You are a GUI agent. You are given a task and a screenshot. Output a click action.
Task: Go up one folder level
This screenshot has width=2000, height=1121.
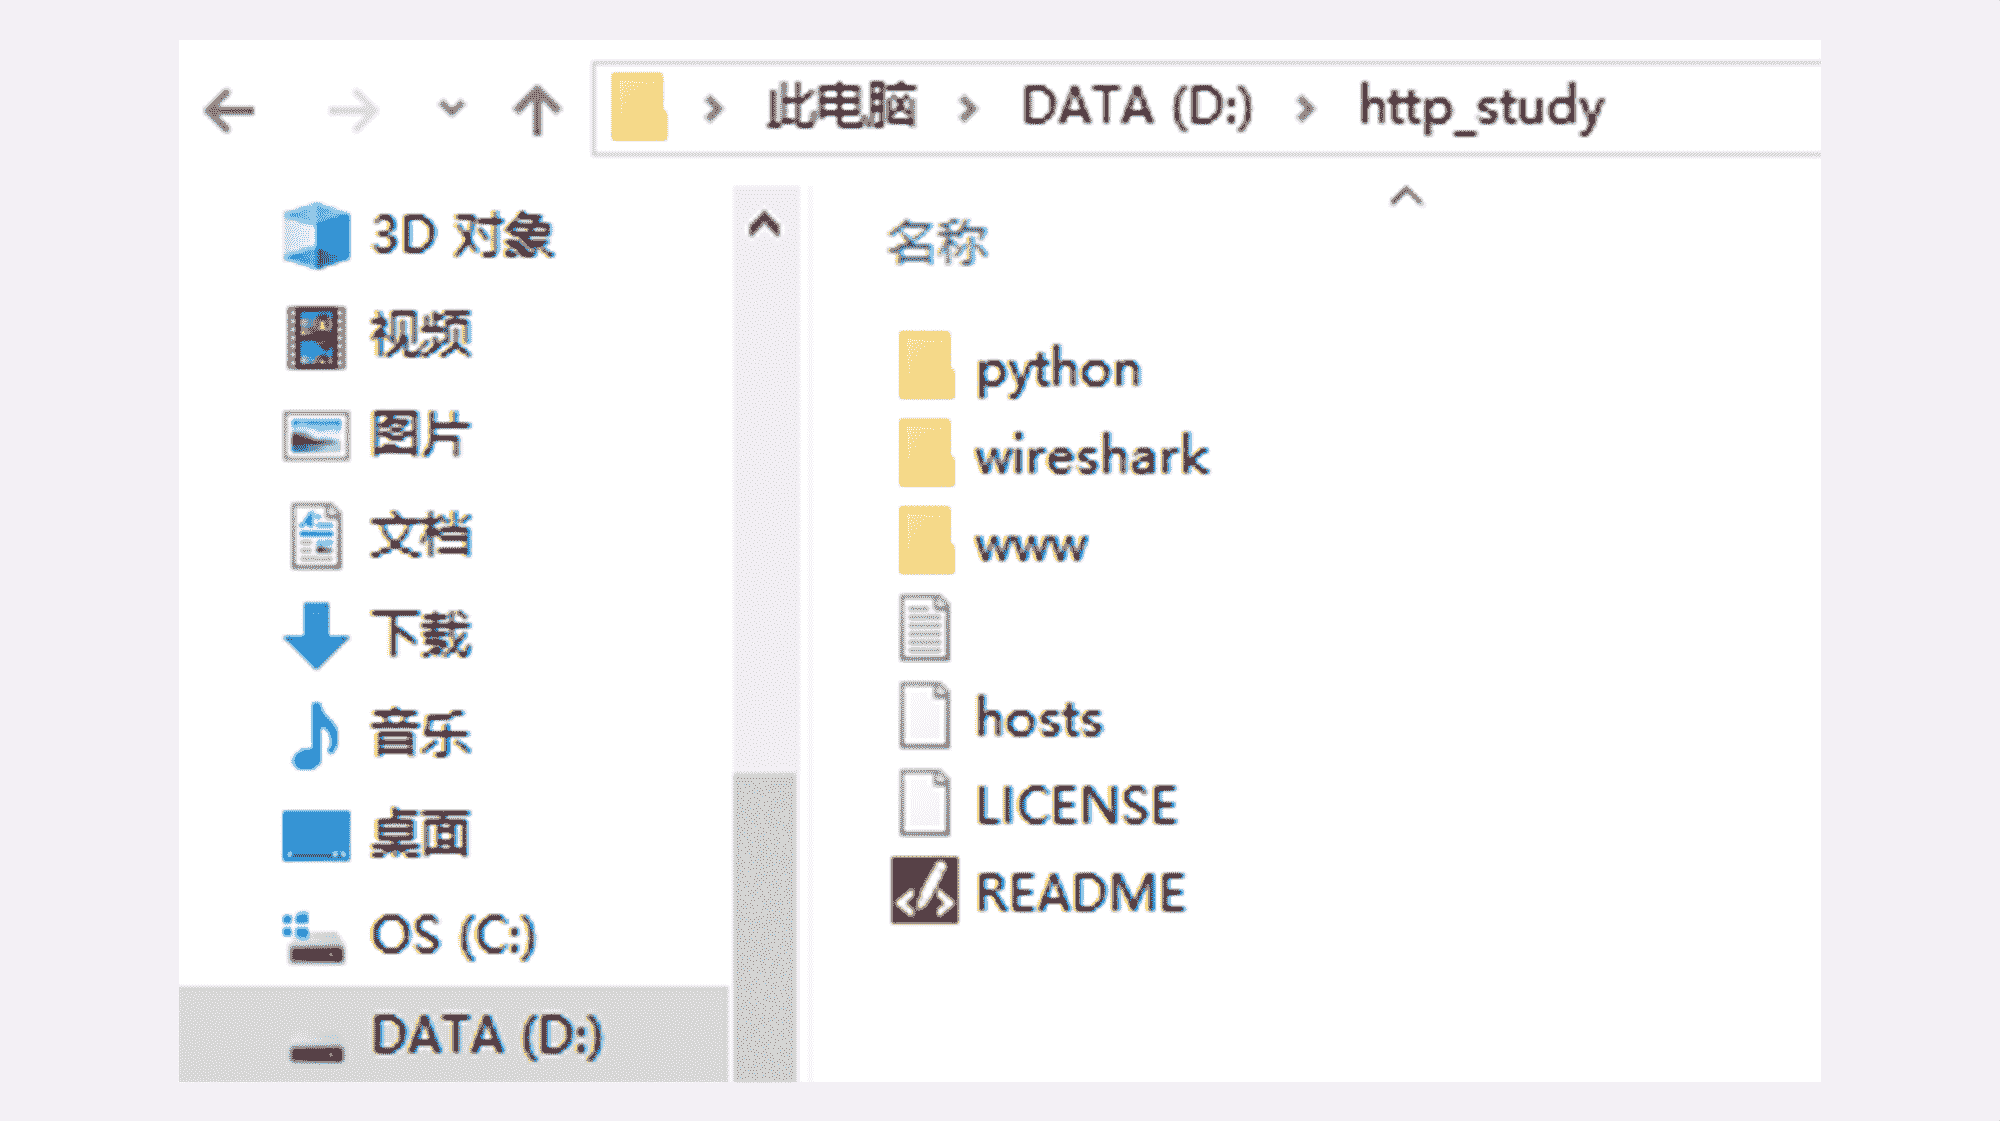537,110
